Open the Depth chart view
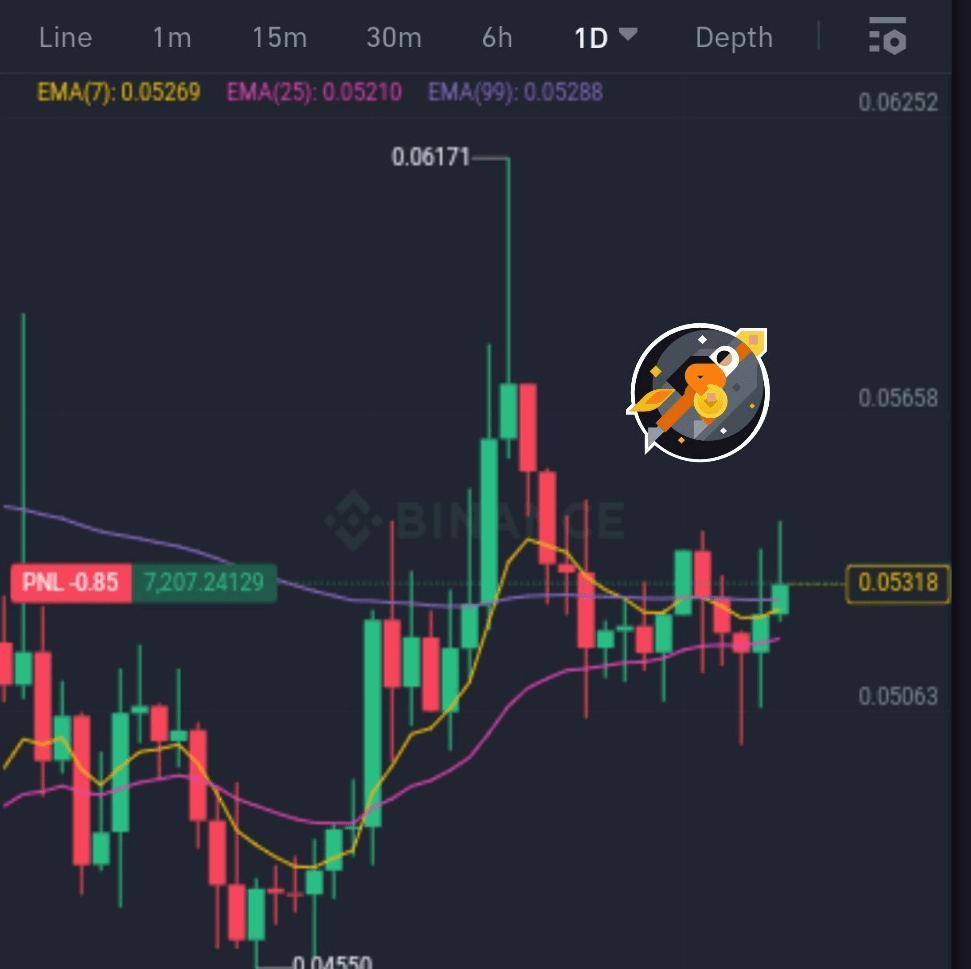 [734, 38]
